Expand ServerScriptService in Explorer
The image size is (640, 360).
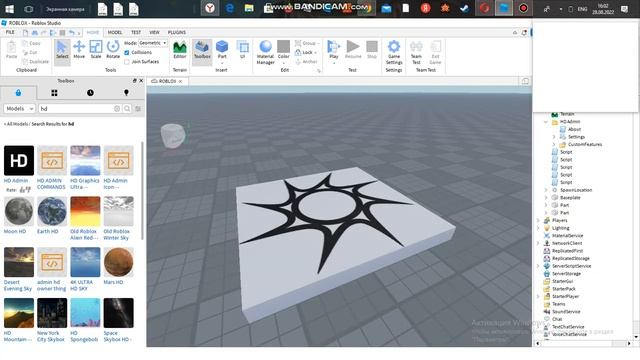tap(538, 266)
